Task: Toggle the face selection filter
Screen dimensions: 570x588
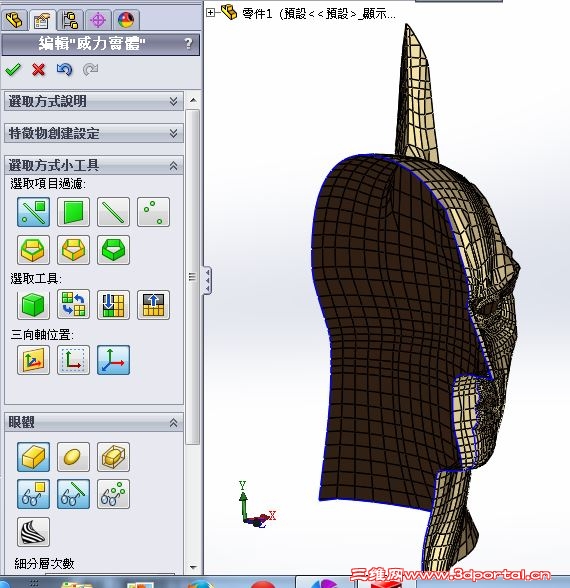Action: point(74,212)
